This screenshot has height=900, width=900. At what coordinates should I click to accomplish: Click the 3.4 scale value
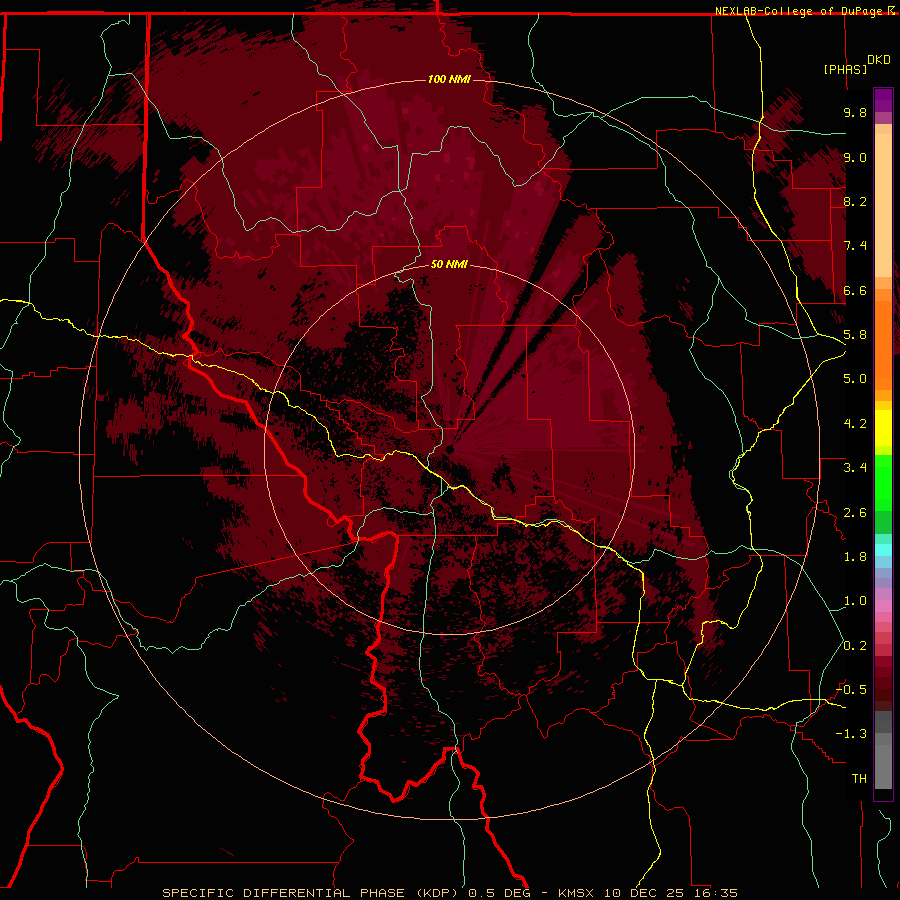pos(855,468)
